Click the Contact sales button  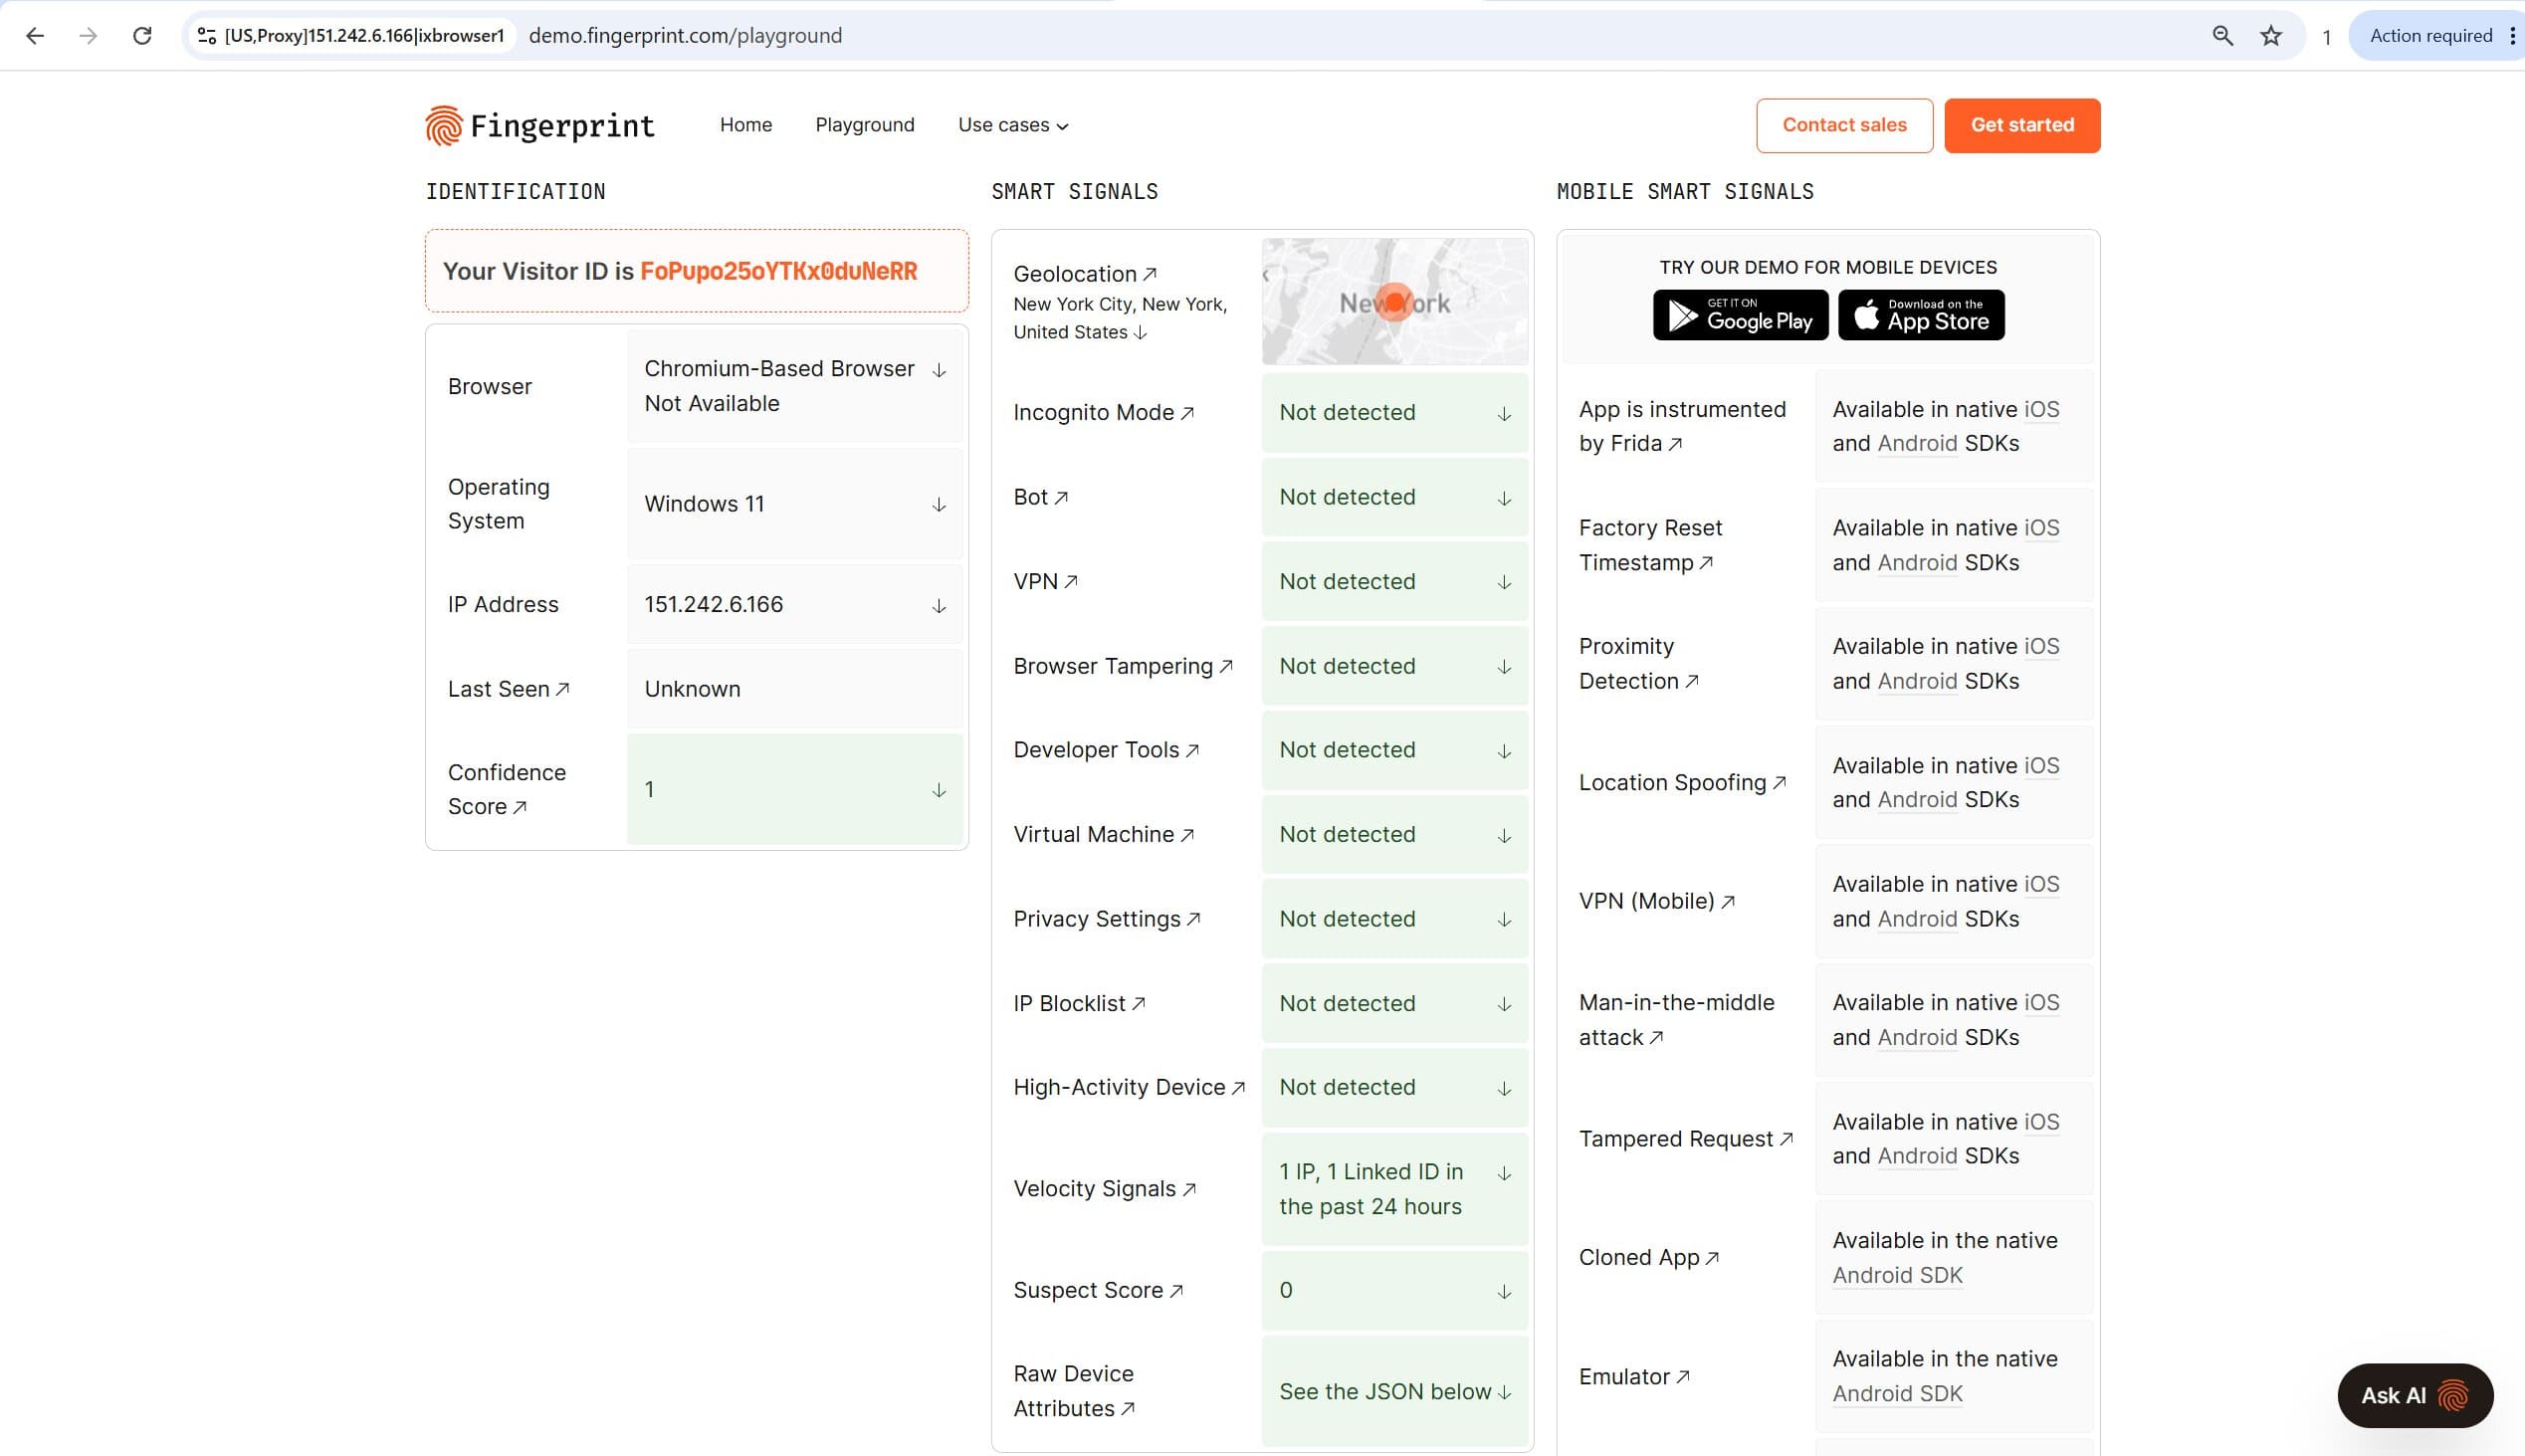[x=1844, y=125]
